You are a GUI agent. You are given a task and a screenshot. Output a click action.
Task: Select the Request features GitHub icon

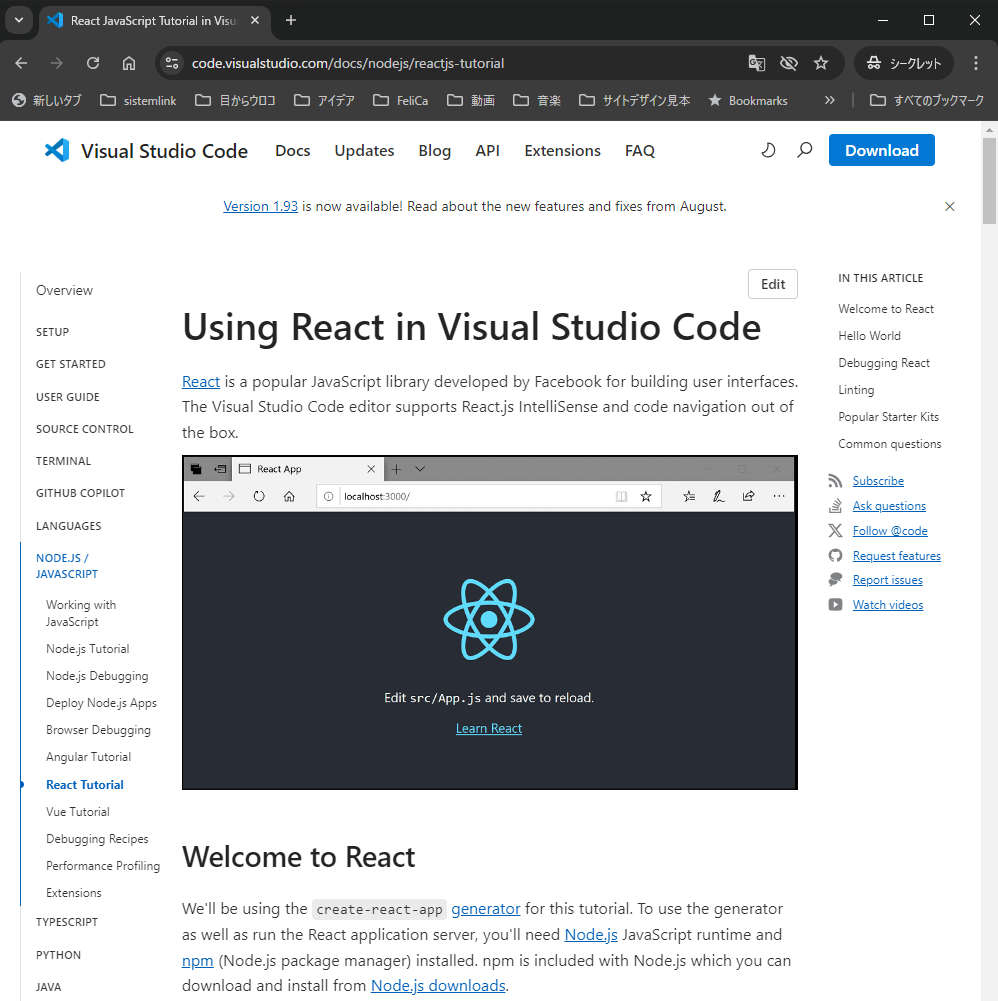[x=835, y=555]
